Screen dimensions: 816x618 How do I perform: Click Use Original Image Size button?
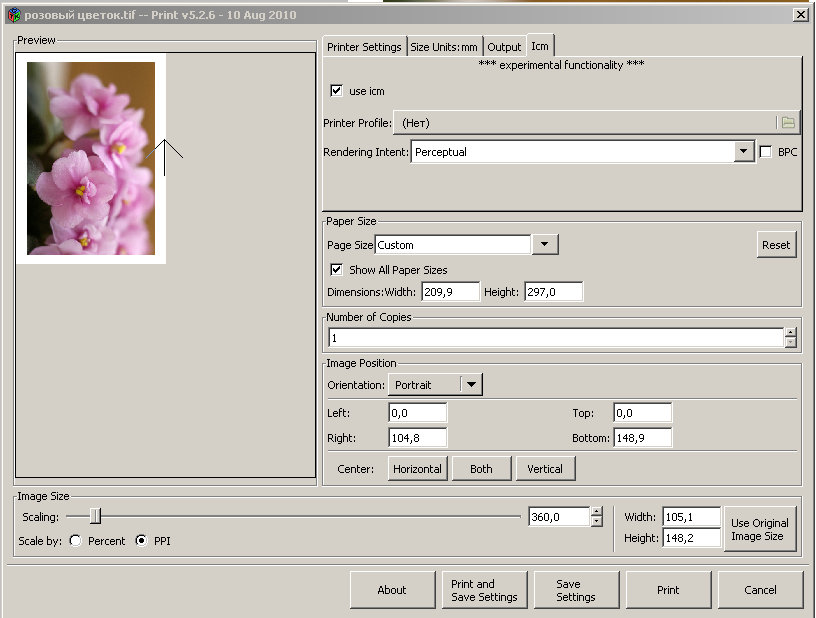[760, 529]
